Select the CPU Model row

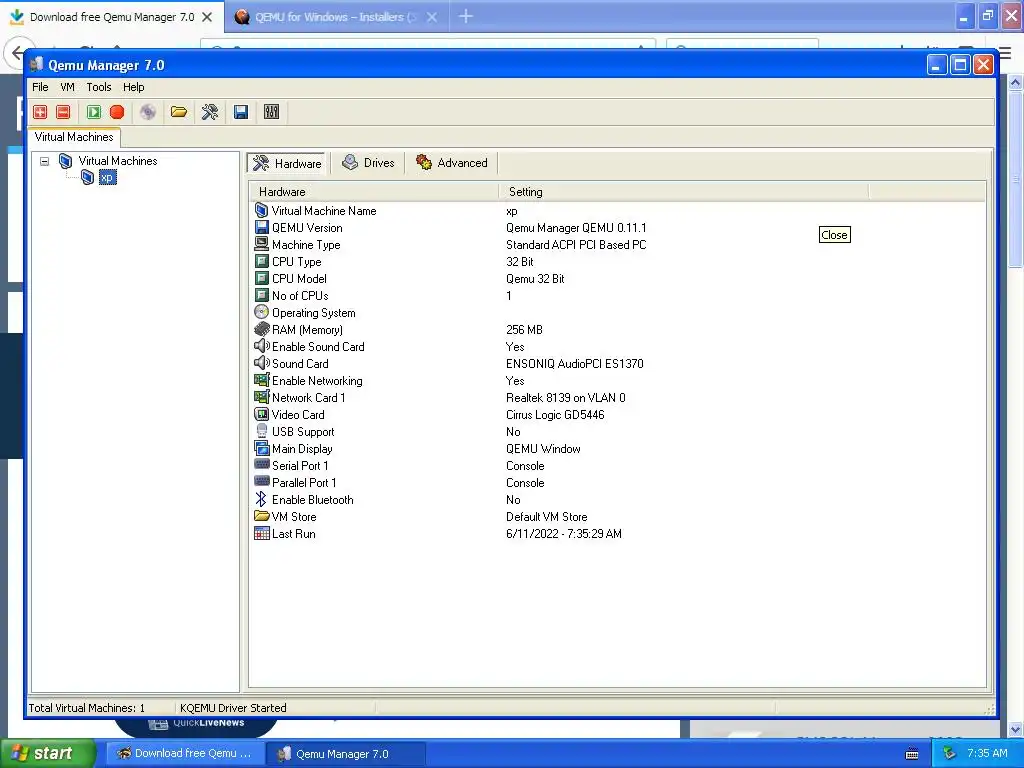617,278
